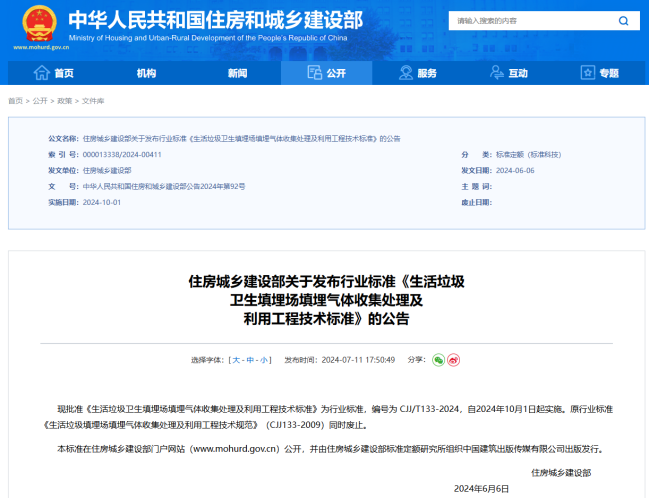Set font size to small (小)
This screenshot has width=649, height=499.
(264, 359)
